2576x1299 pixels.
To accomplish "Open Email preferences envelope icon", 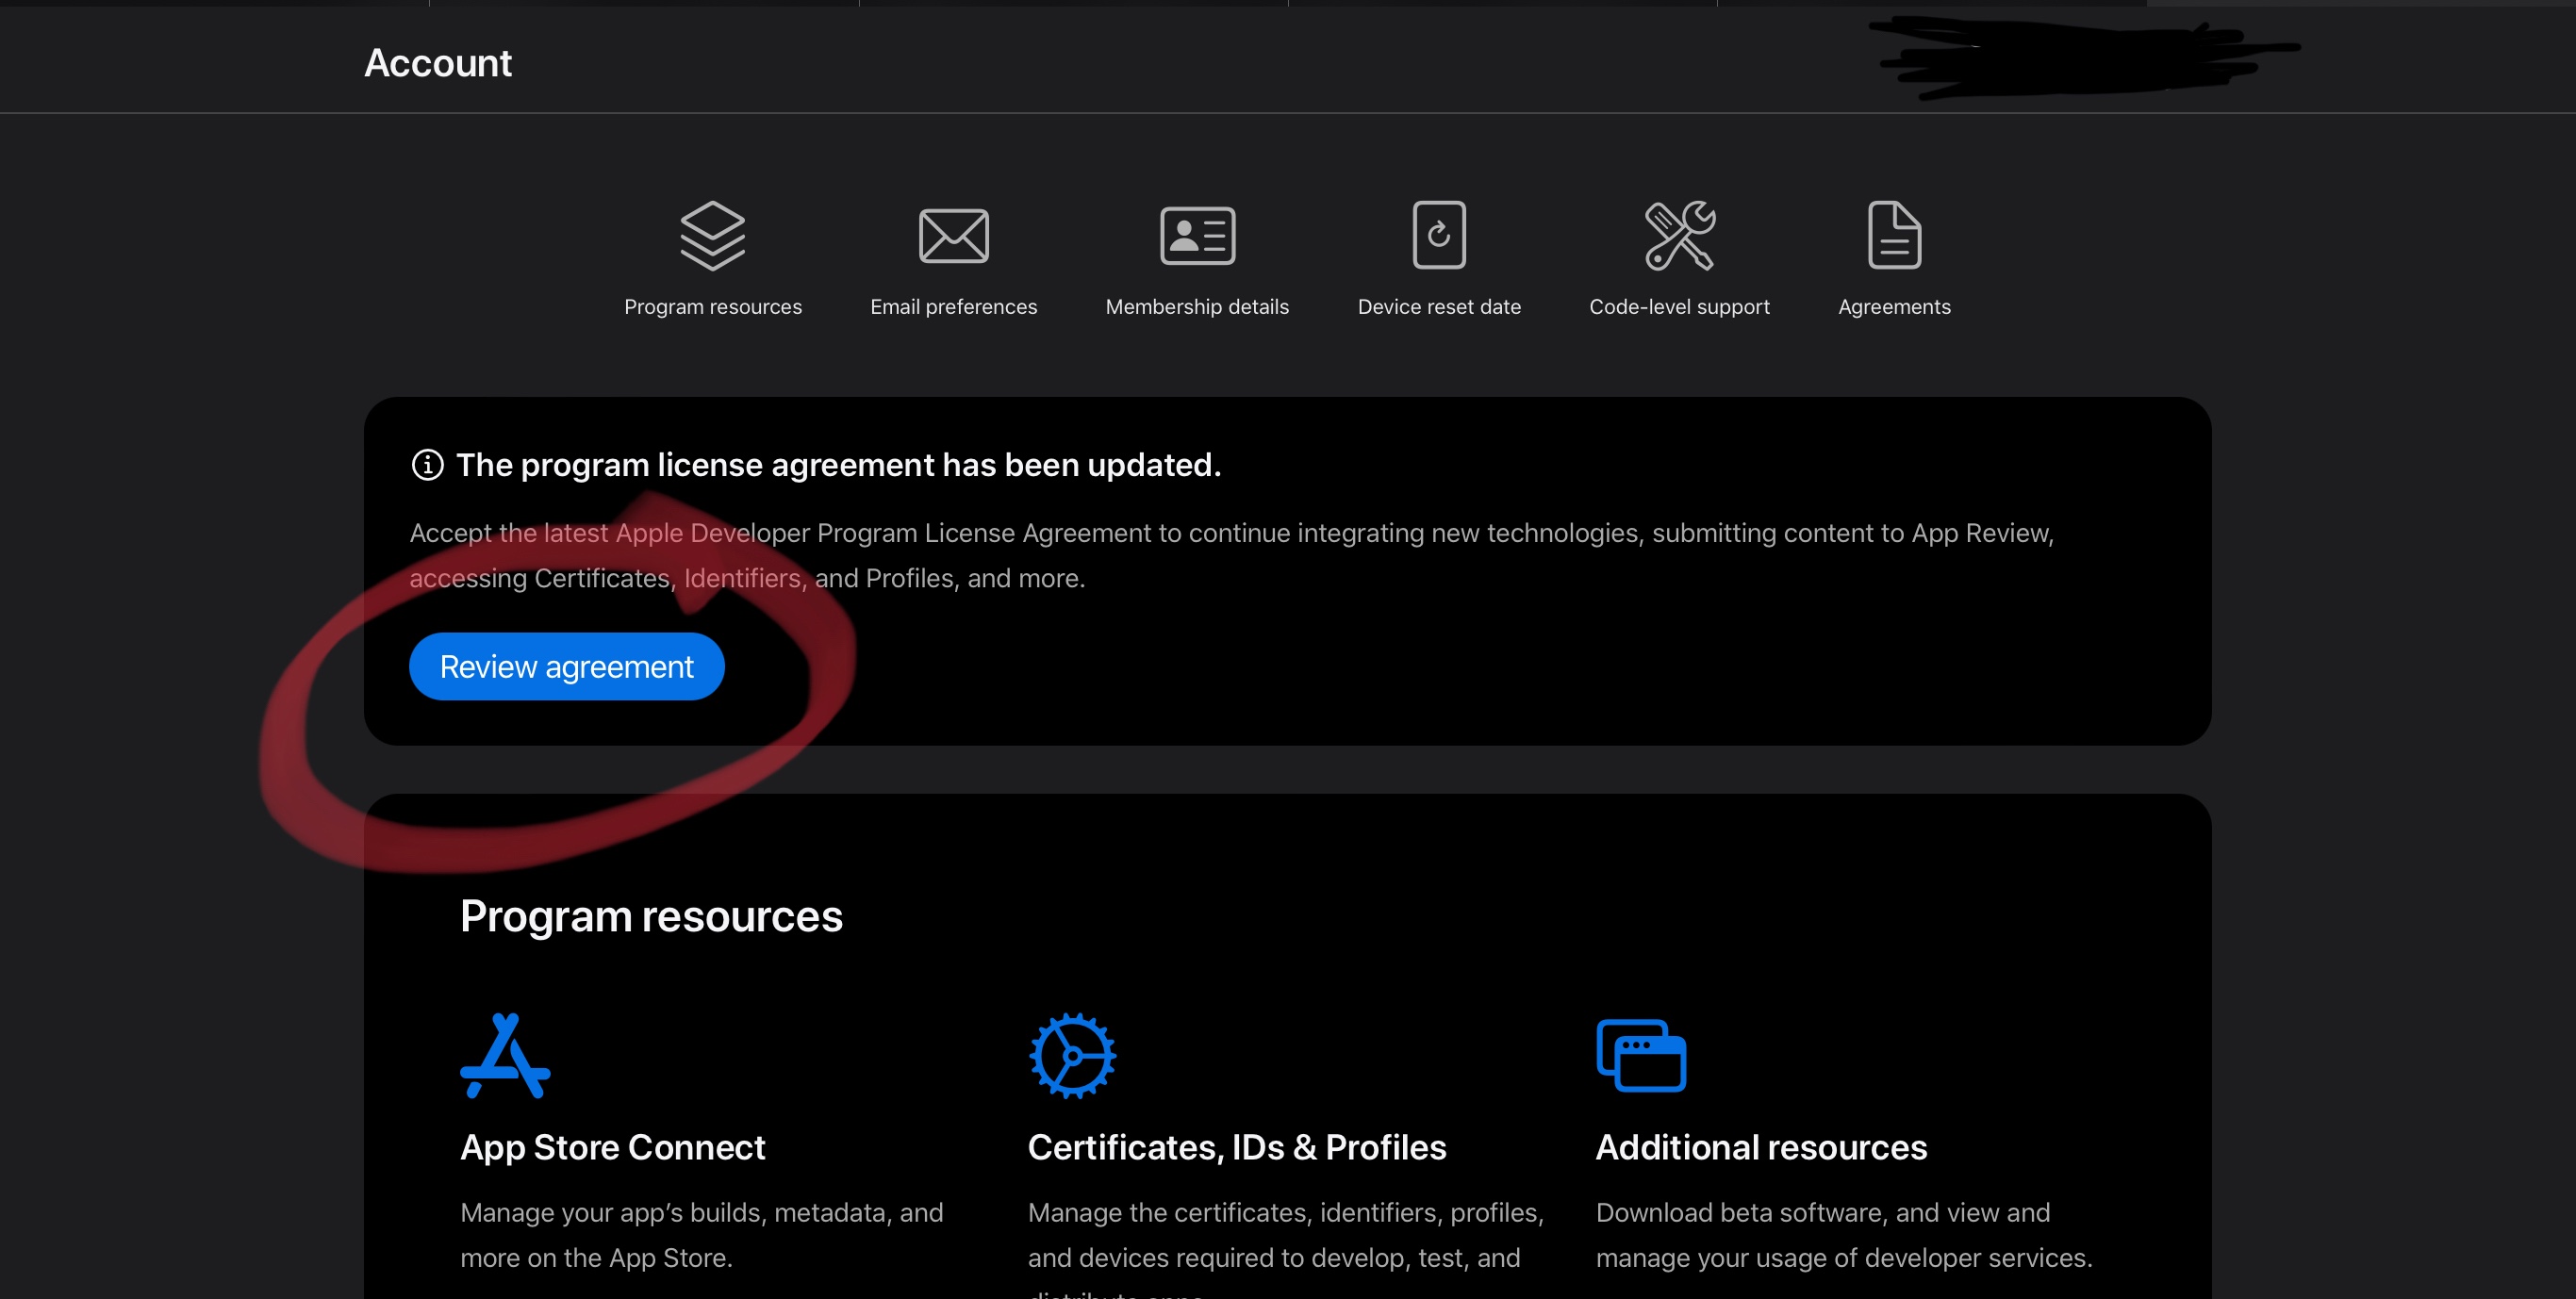I will coord(953,236).
